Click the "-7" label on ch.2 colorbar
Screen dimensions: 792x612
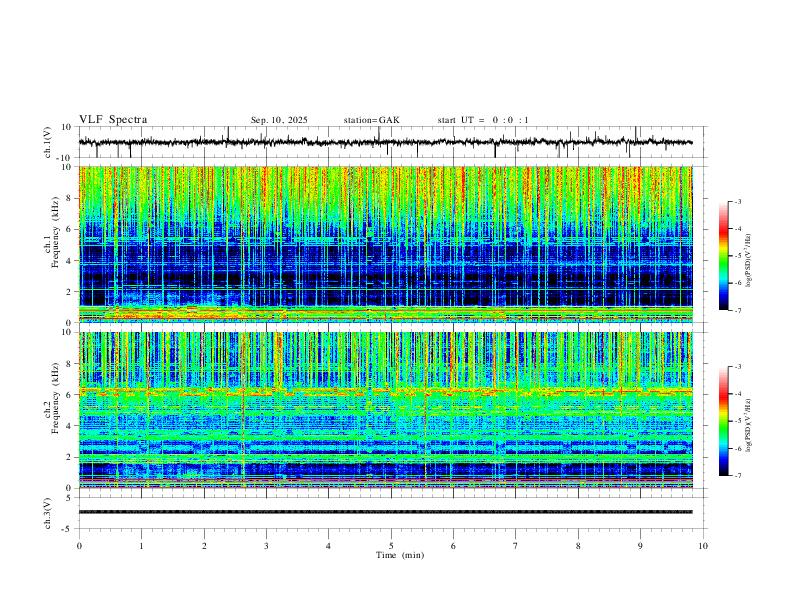point(737,475)
